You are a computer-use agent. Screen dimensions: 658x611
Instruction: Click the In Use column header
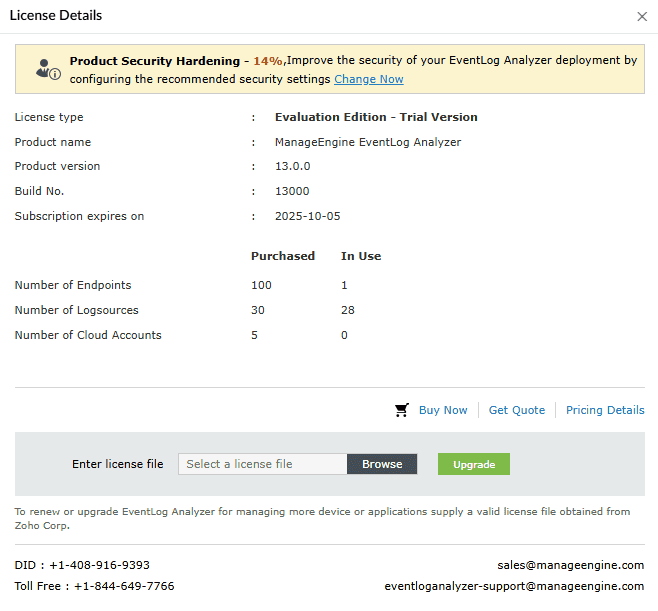click(361, 256)
